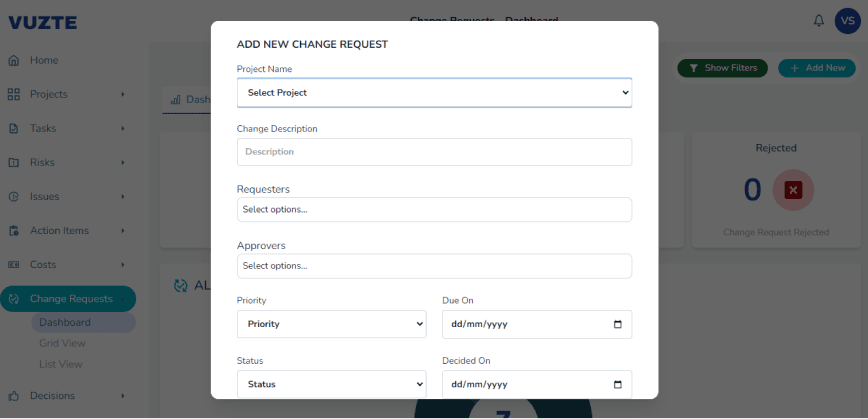
Task: Click the Action Items clipboard icon
Action: [x=14, y=231]
